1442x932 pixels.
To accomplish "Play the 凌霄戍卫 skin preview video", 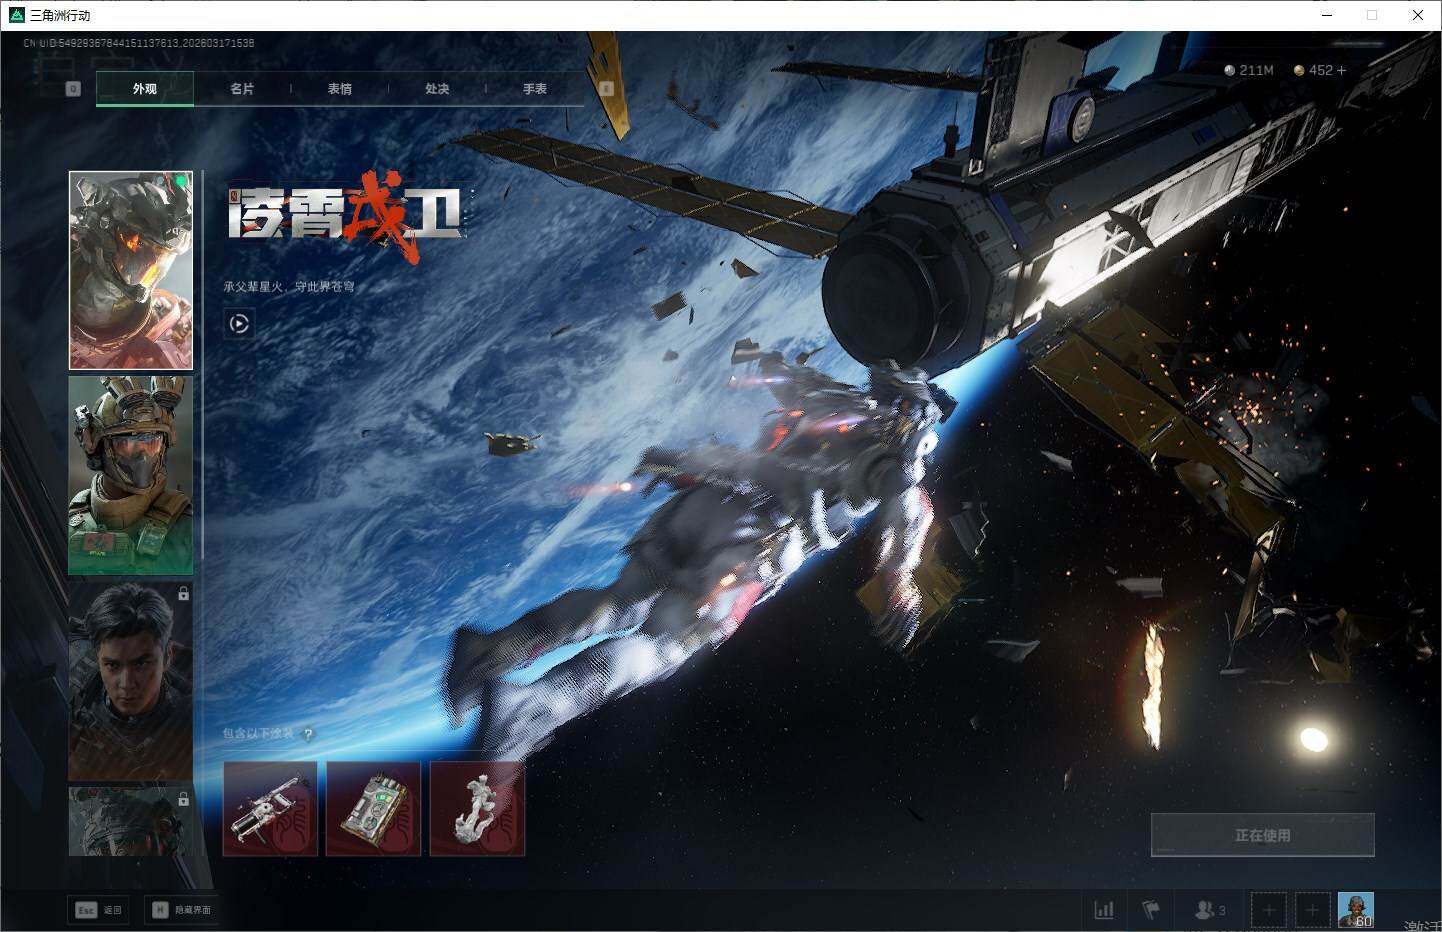I will pos(239,323).
